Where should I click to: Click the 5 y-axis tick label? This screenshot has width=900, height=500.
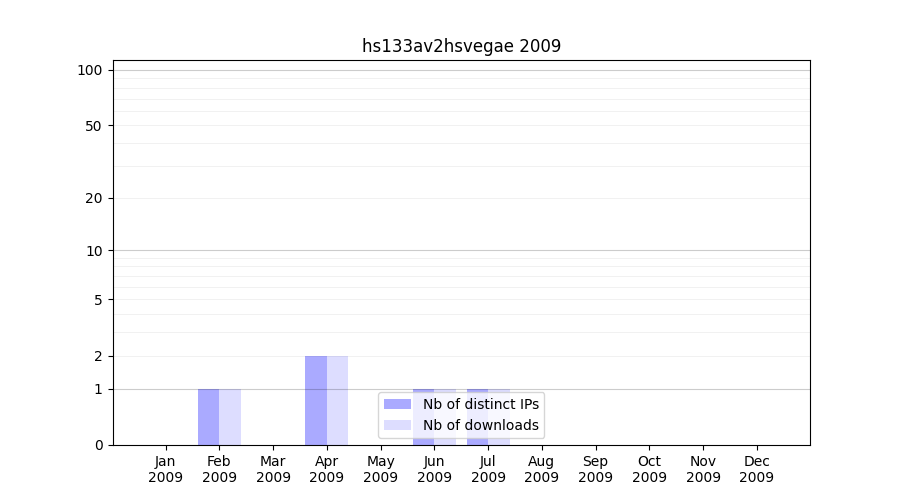point(97,300)
